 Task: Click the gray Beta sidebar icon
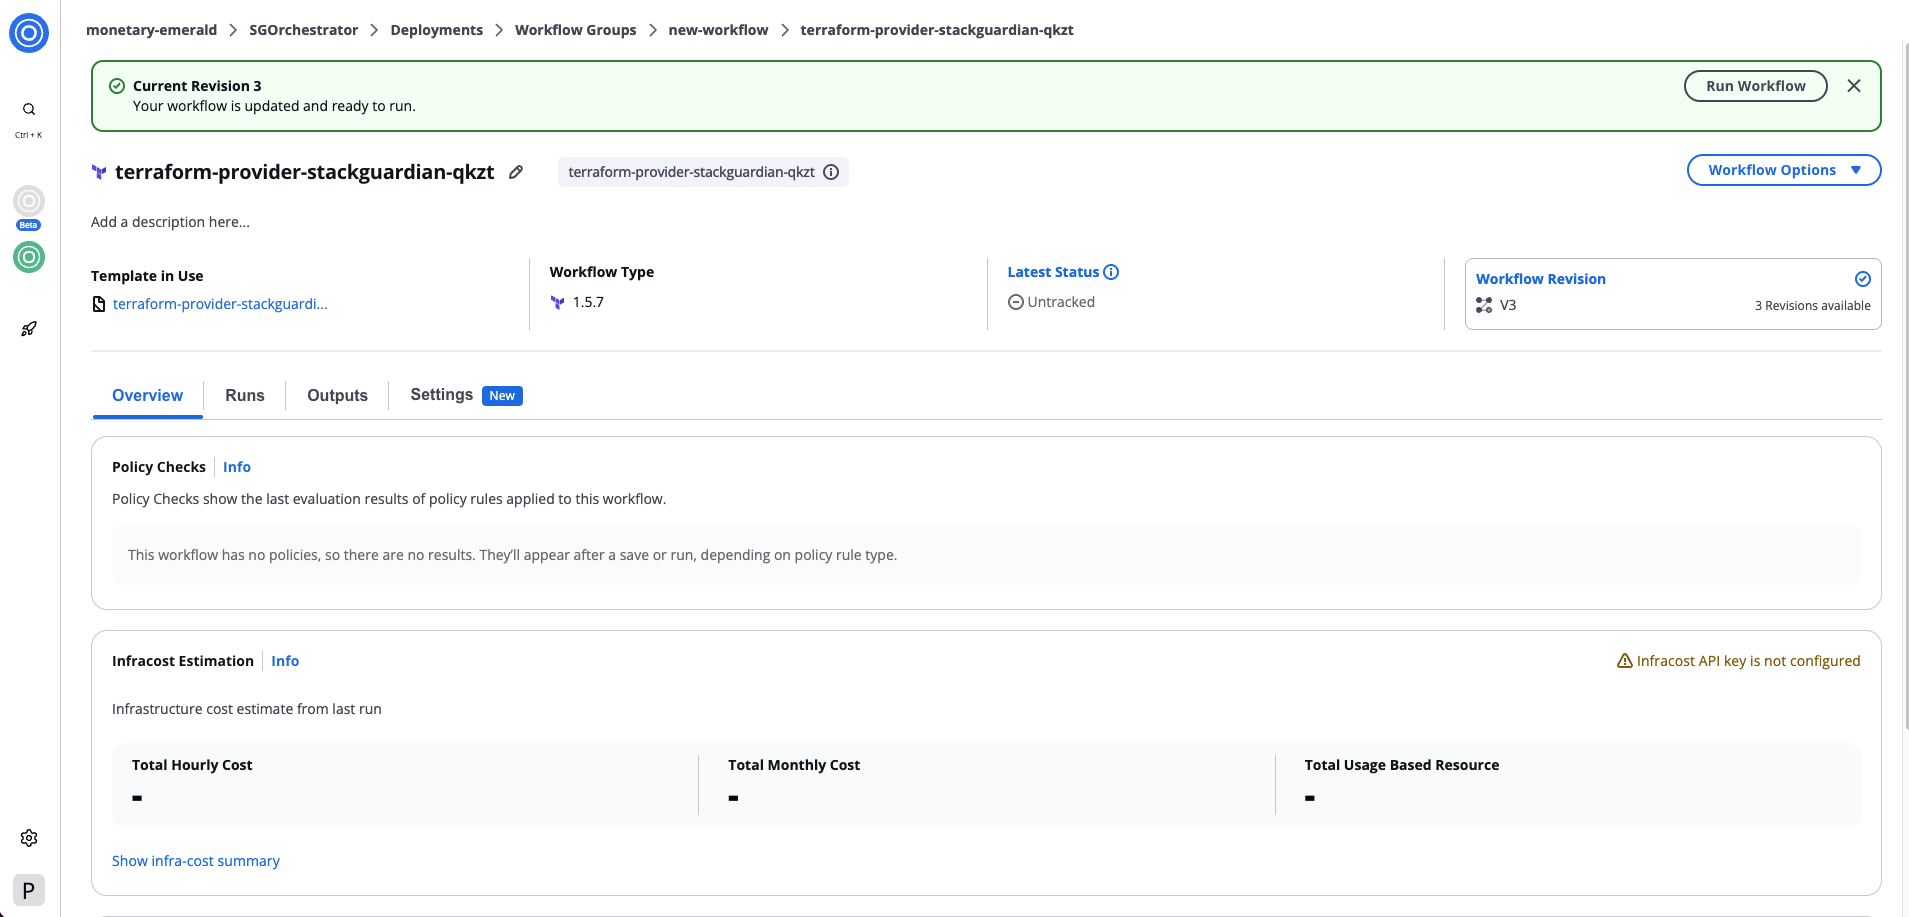click(29, 203)
